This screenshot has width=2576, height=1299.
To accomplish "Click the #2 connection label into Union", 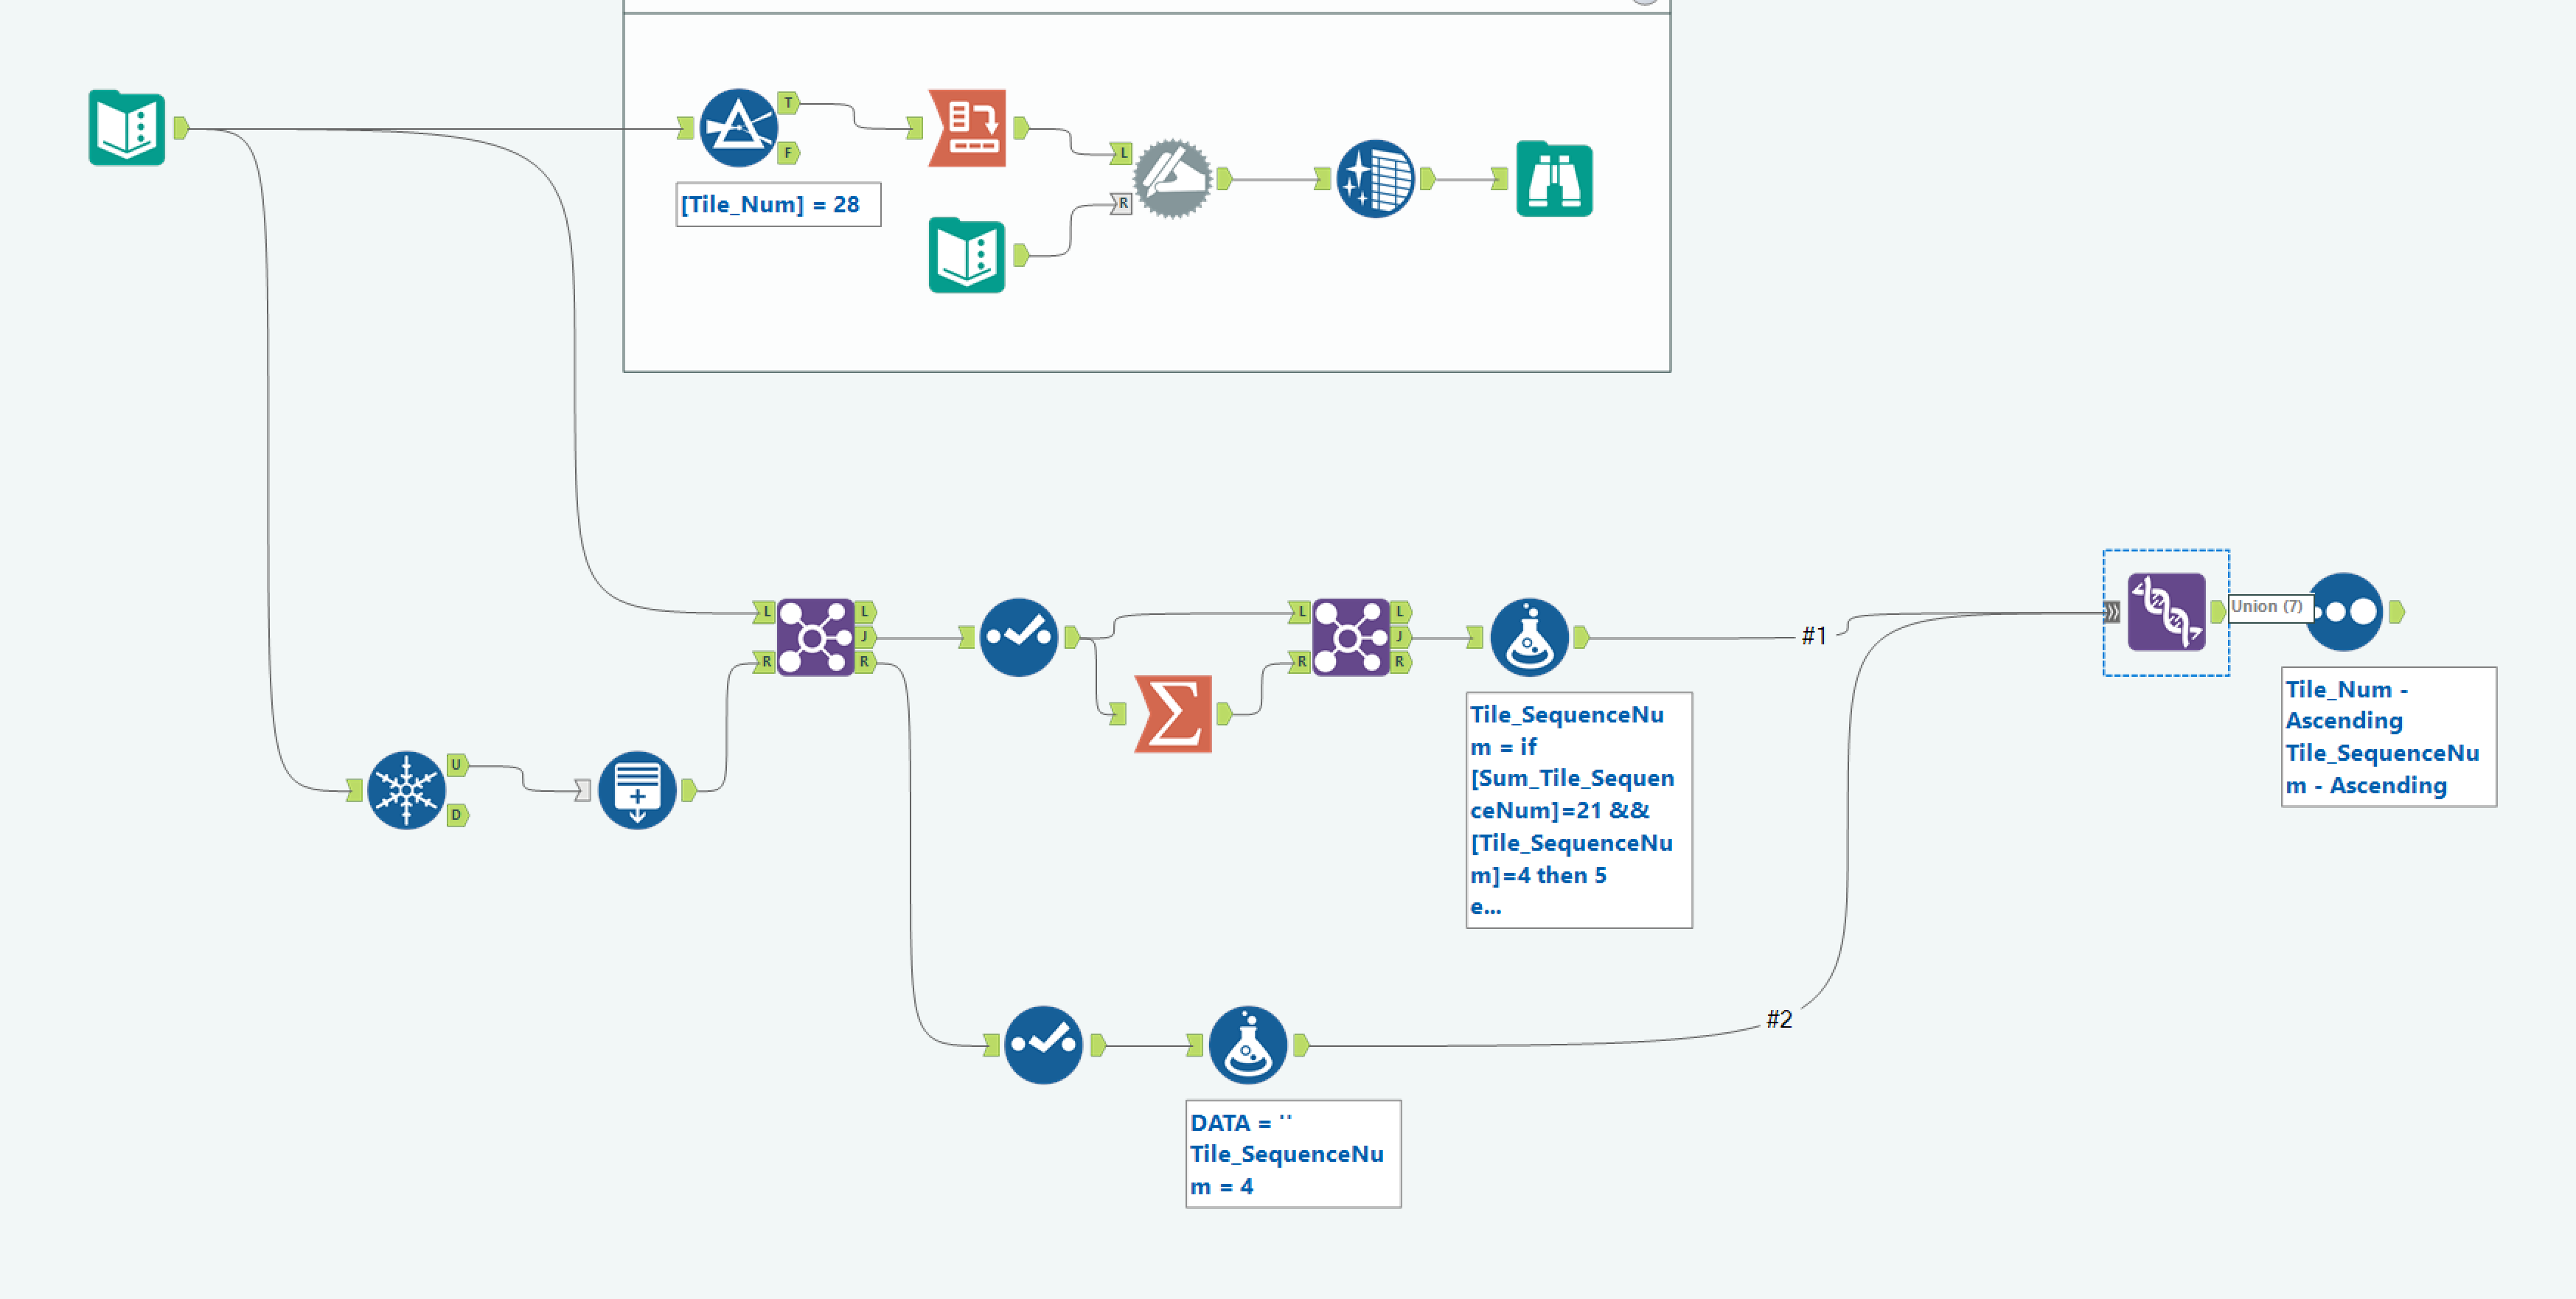I will coord(1779,1019).
